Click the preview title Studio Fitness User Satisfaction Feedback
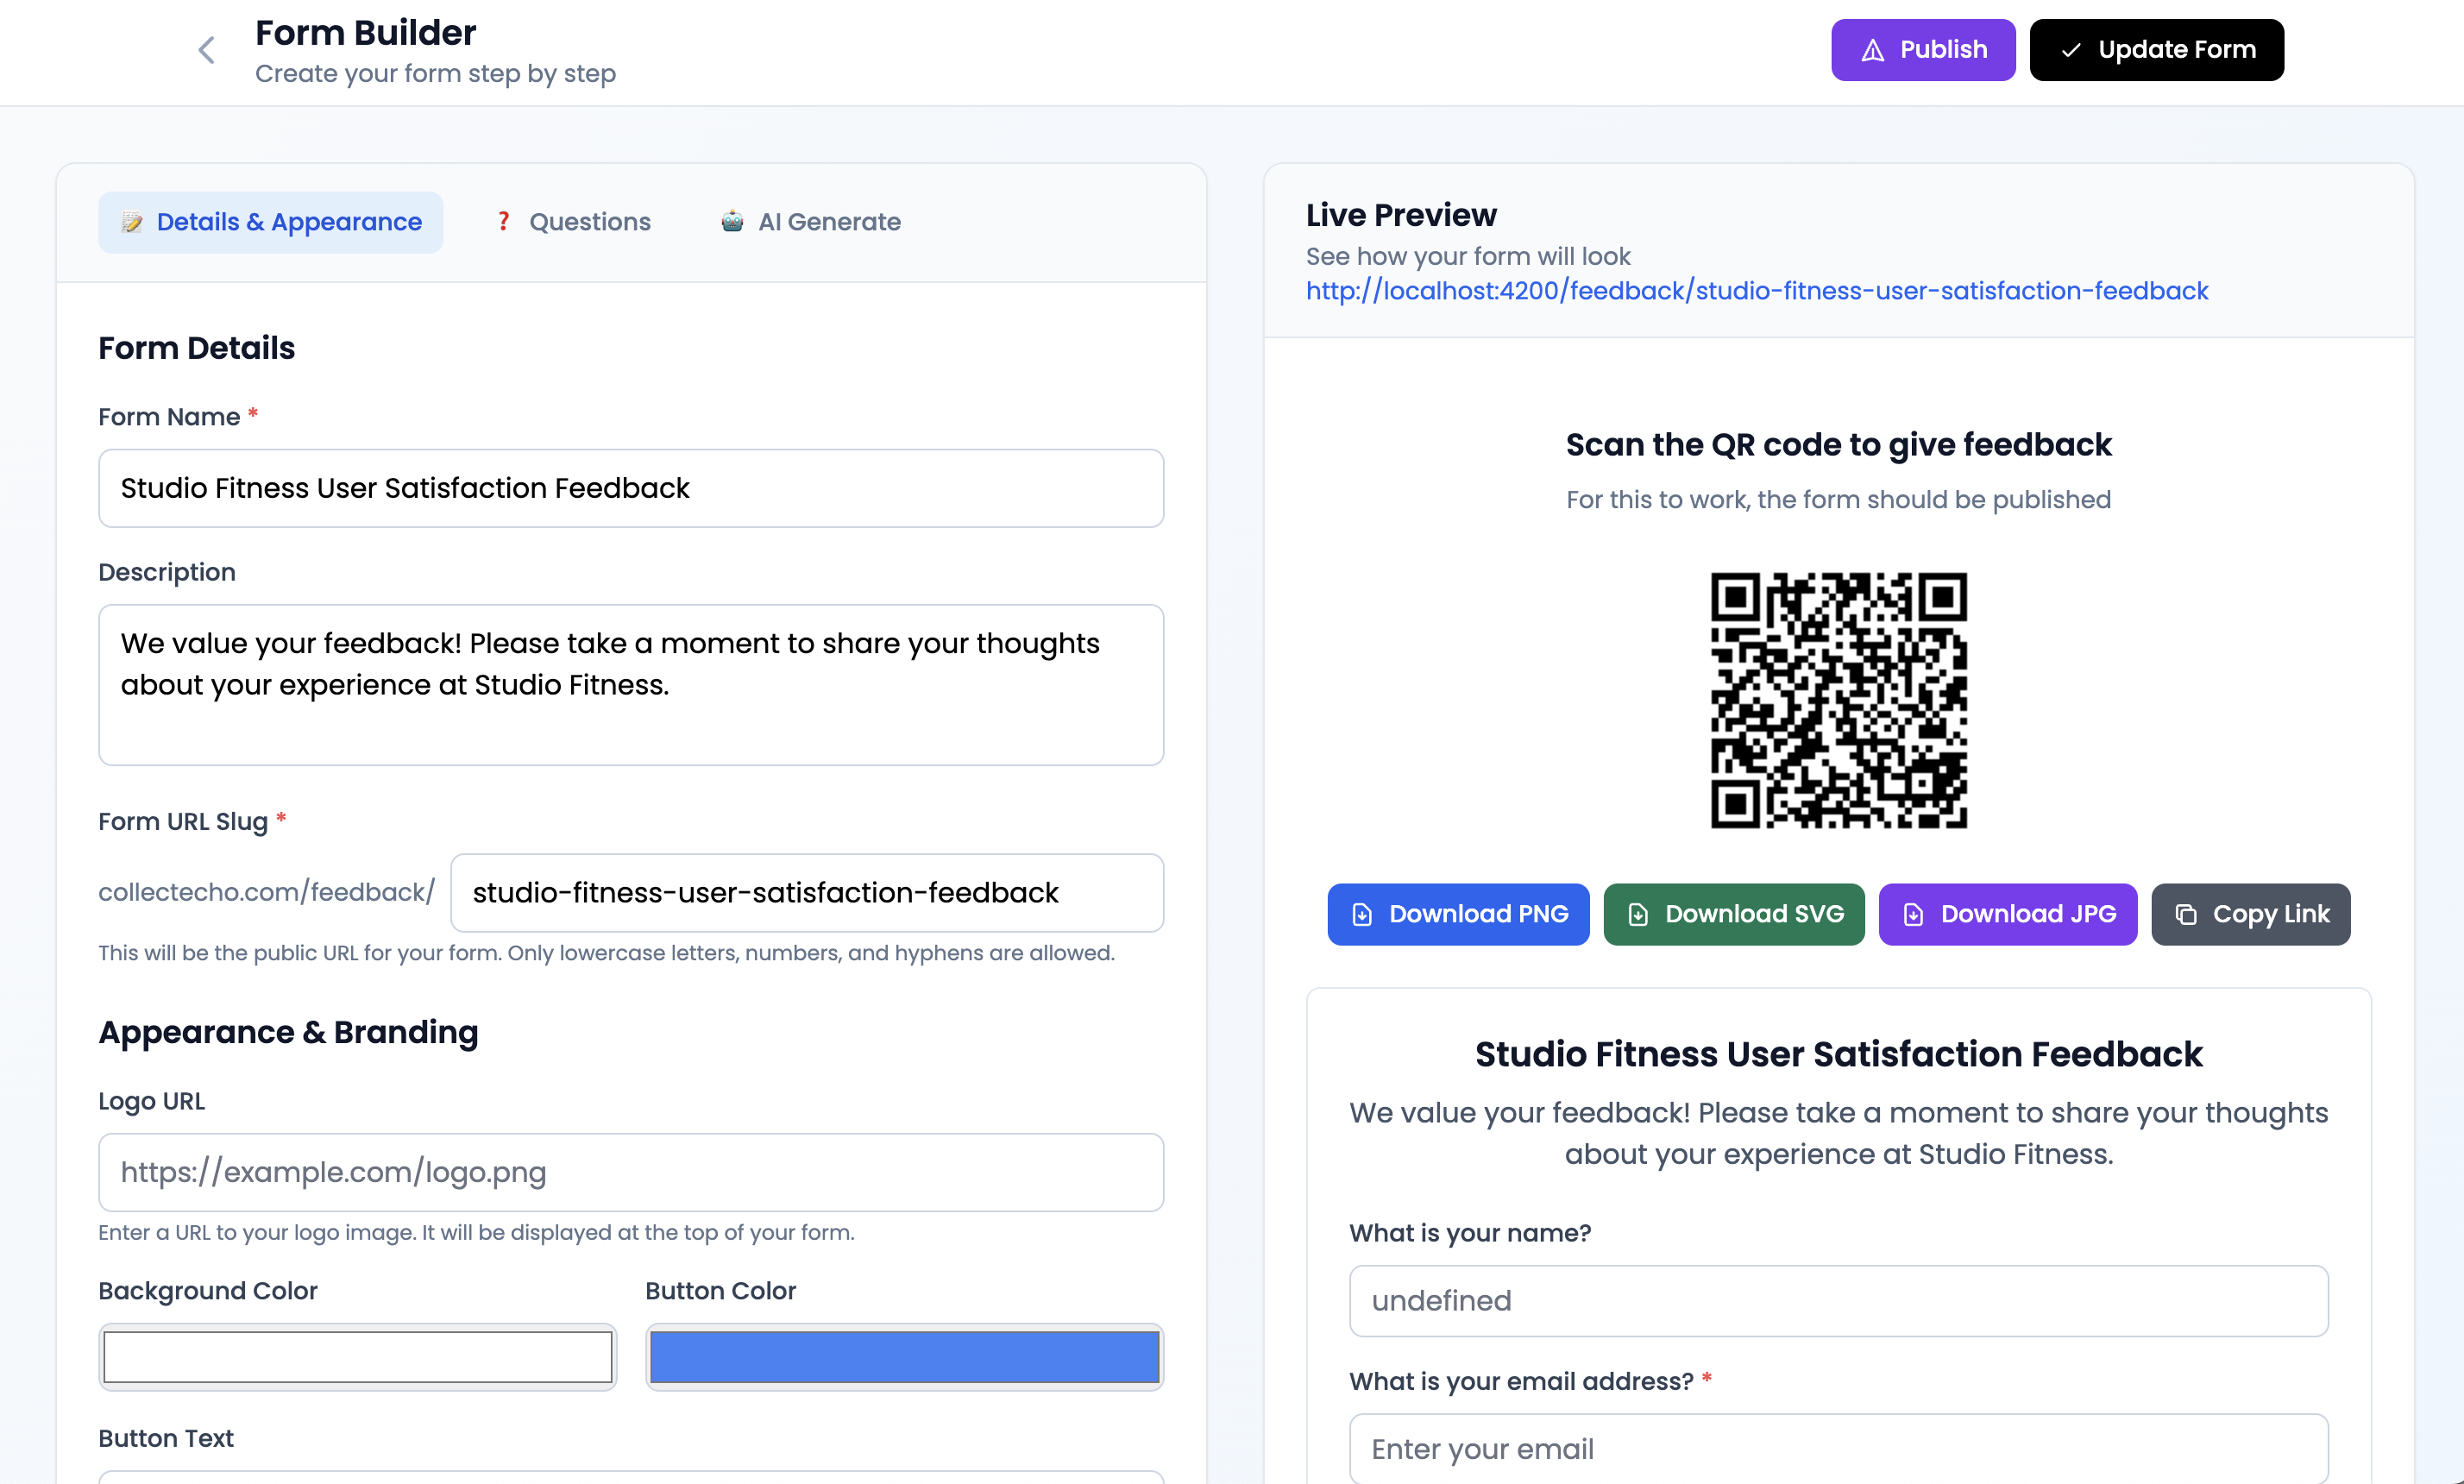 coord(1838,1054)
